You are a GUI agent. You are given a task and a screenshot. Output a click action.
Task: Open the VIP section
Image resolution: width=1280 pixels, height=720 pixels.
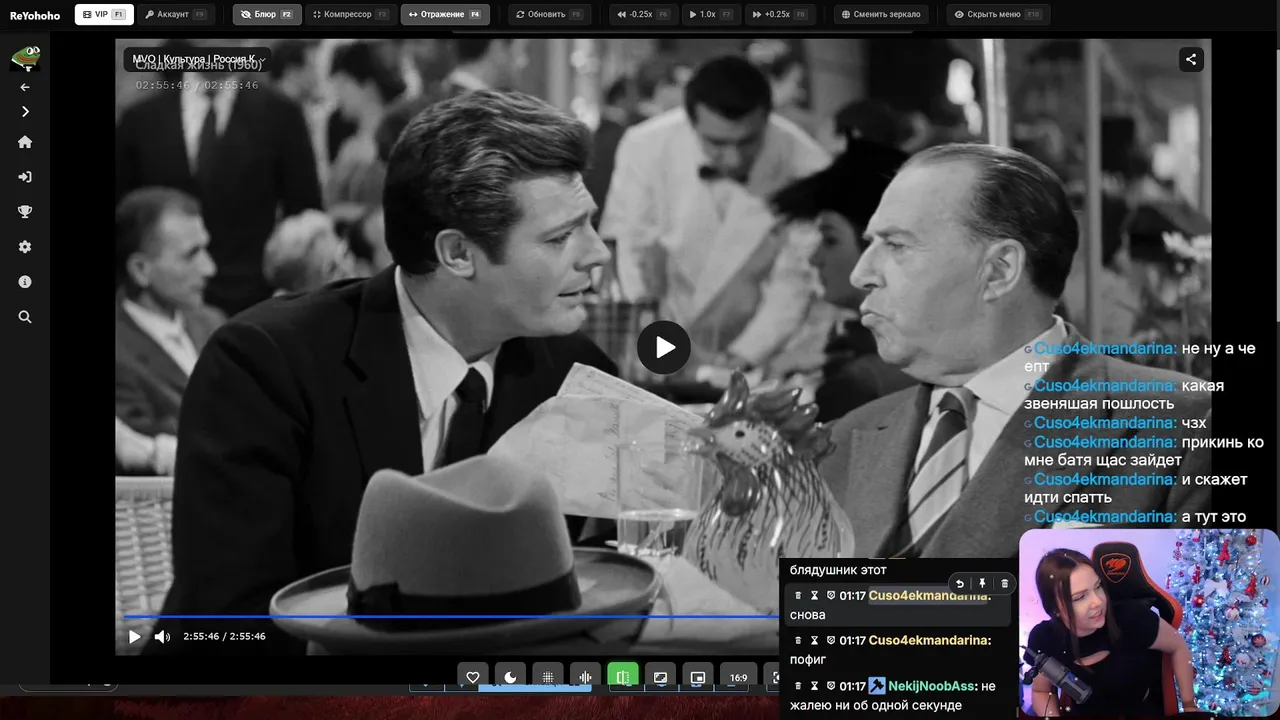[104, 15]
